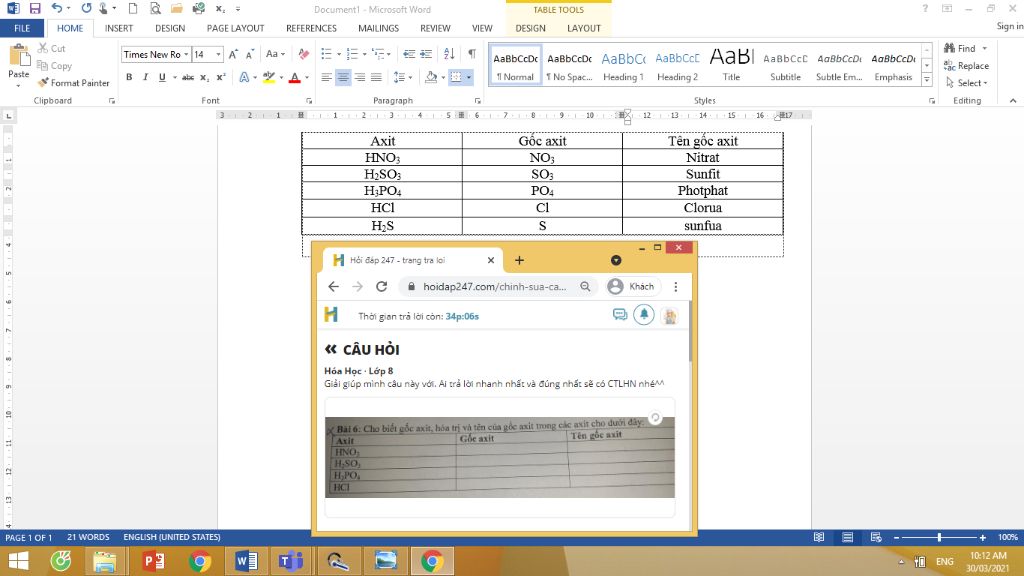Open Line Spacing dropdown

403,77
